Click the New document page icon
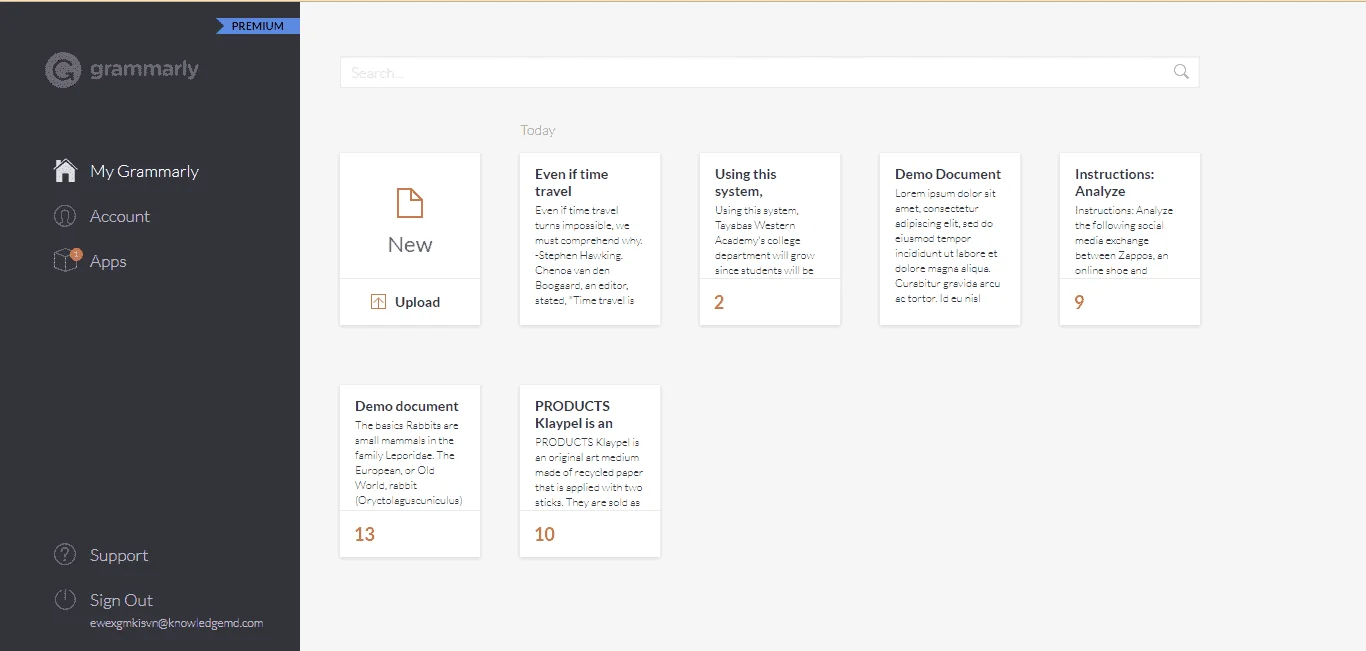Image resolution: width=1366 pixels, height=651 pixels. pos(410,203)
